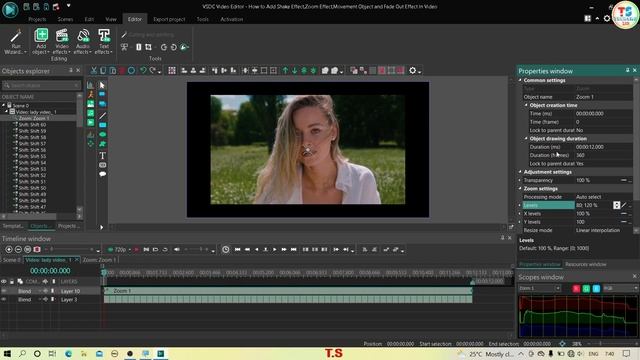Click the chart object icon in the vertical toolbar
640x360 pixels.
click(90, 85)
